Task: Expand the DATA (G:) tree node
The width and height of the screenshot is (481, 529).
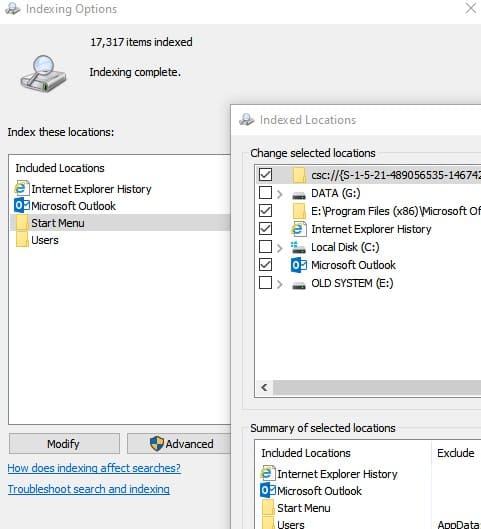Action: [x=279, y=194]
